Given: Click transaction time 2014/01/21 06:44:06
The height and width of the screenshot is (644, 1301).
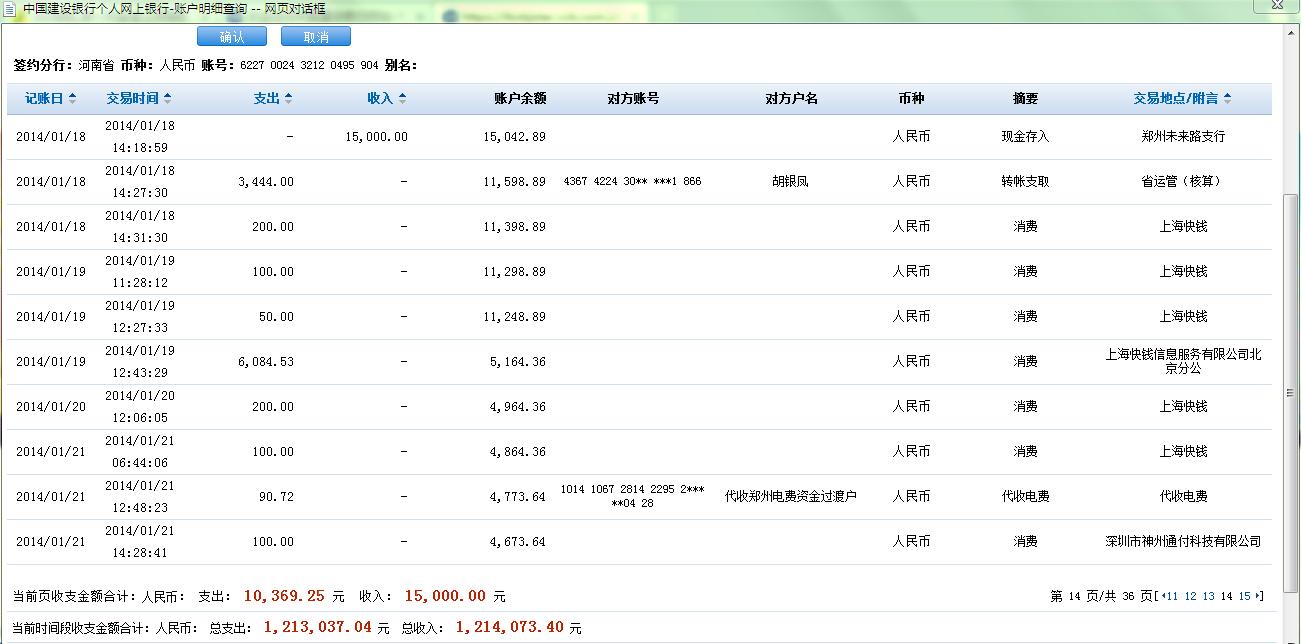Looking at the screenshot, I should click(140, 452).
